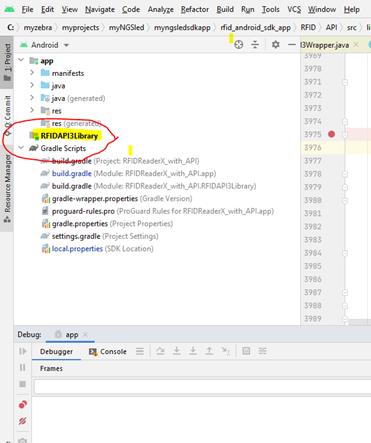Open the Analyze menu
The width and height of the screenshot is (371, 443).
[161, 9]
